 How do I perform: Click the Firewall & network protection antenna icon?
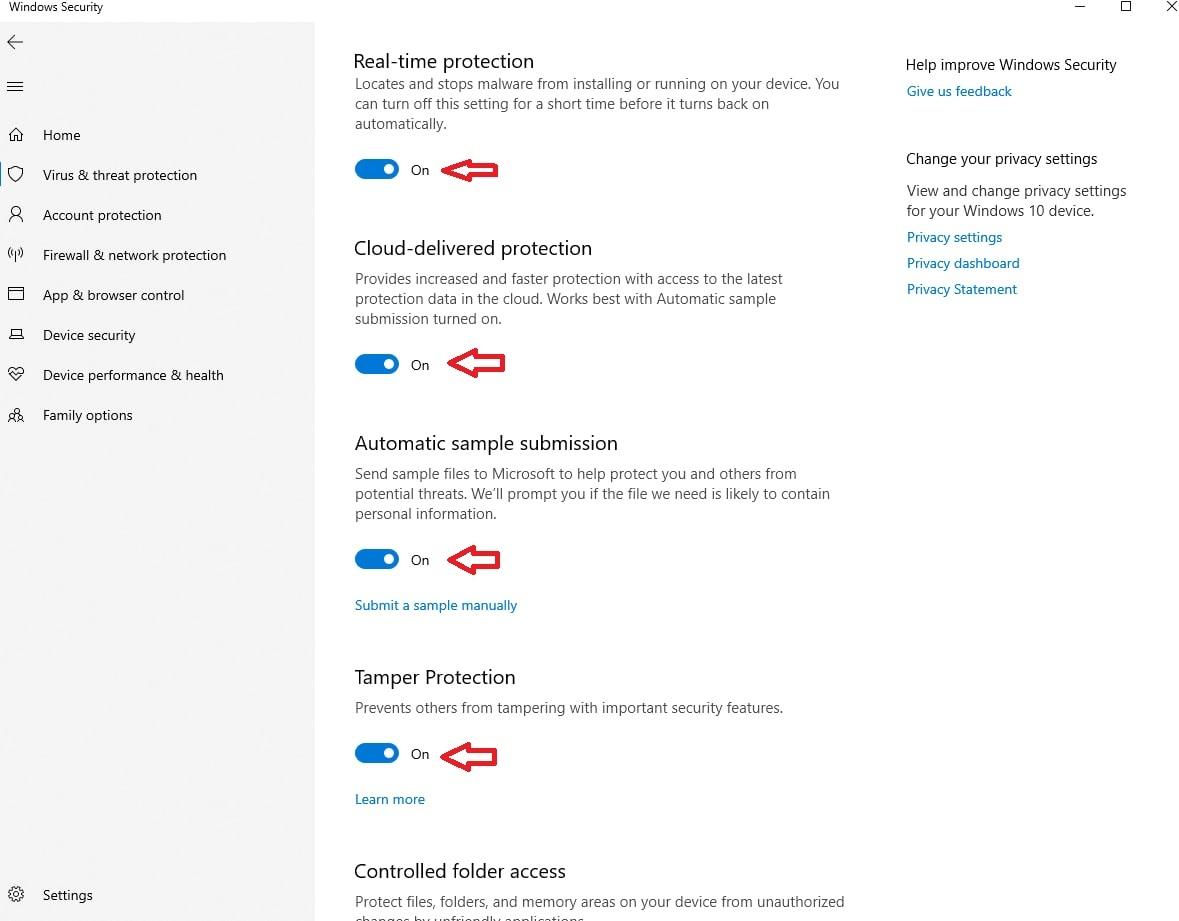(x=16, y=255)
